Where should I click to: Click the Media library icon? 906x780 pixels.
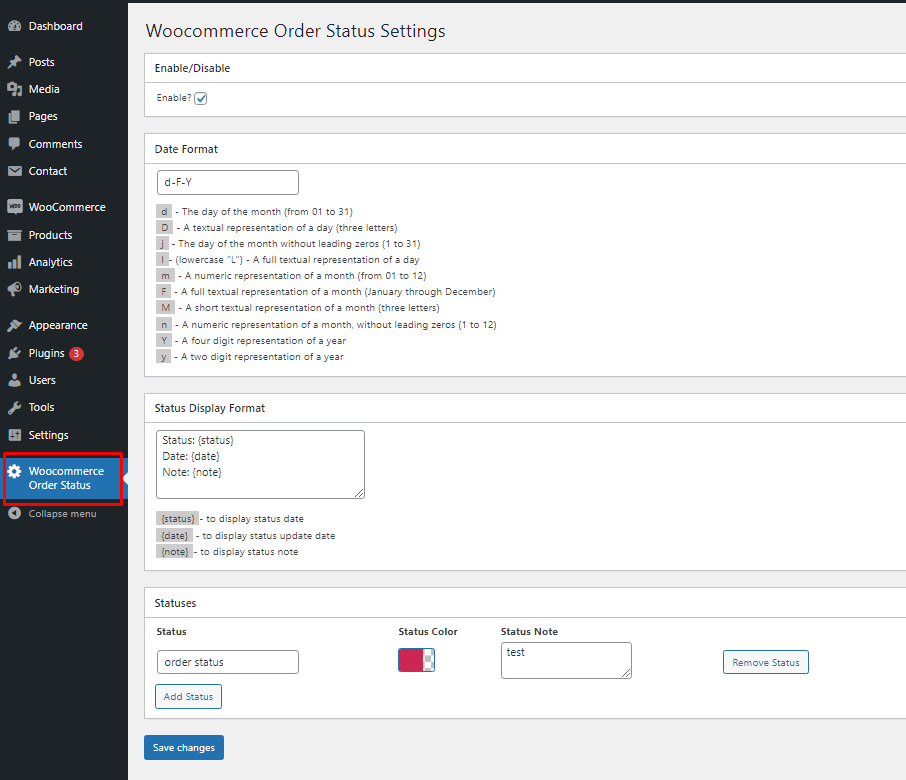[x=14, y=89]
